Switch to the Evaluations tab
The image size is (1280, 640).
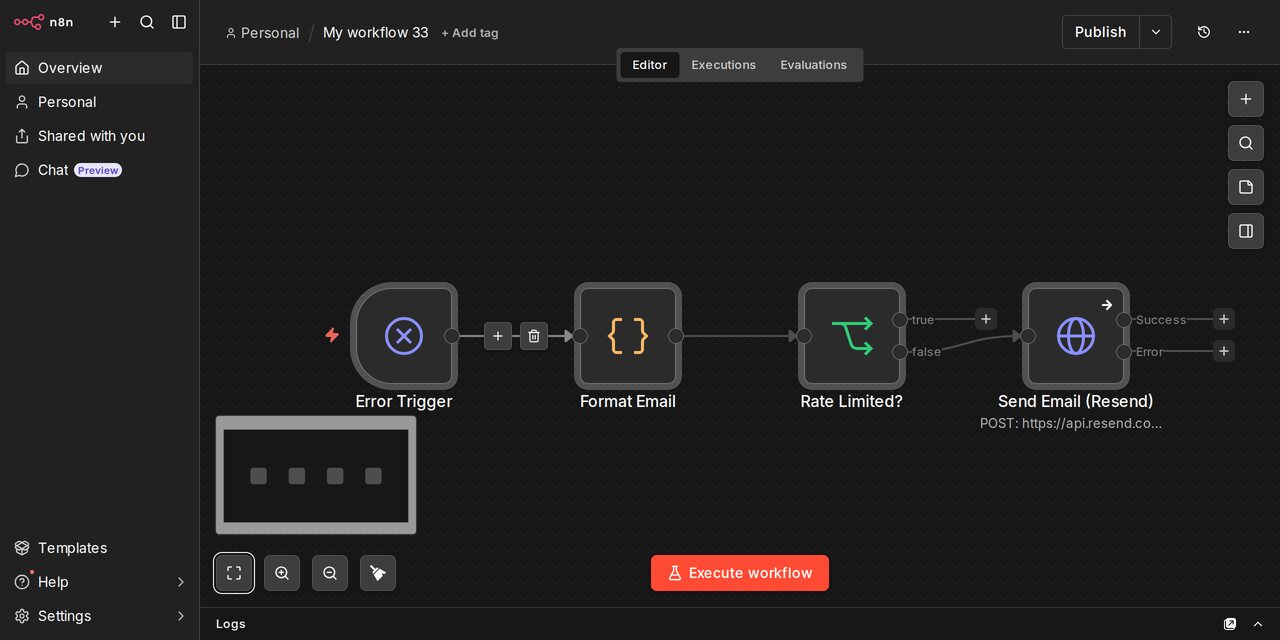click(814, 65)
